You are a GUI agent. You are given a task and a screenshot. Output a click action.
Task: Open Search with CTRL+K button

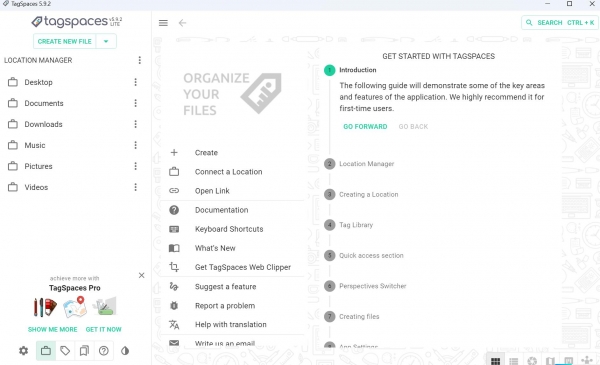tap(559, 23)
